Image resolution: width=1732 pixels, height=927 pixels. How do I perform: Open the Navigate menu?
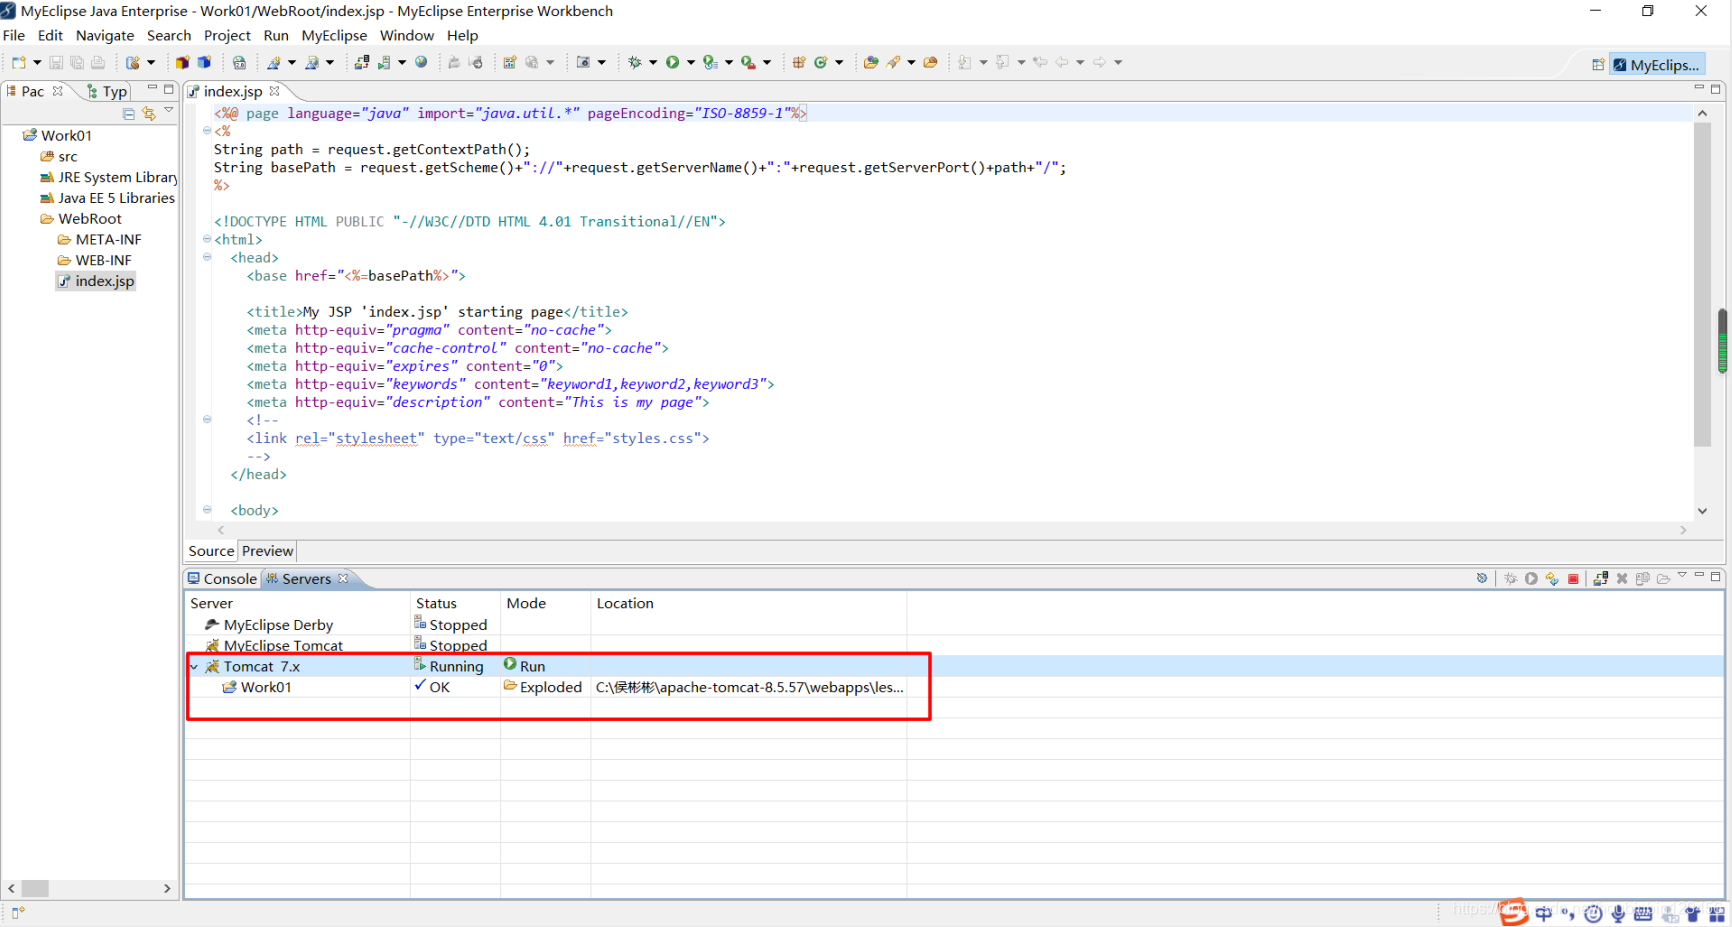point(105,35)
